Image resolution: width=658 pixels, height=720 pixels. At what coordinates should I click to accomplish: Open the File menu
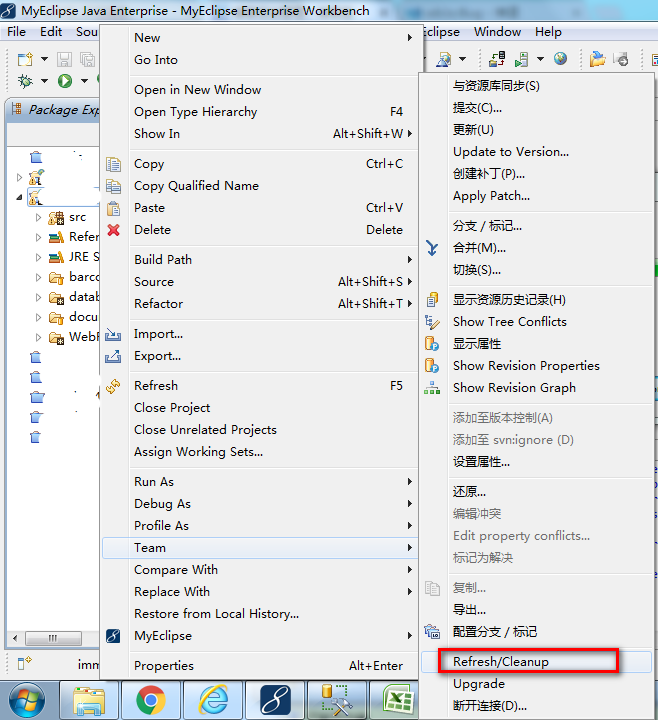tap(17, 32)
